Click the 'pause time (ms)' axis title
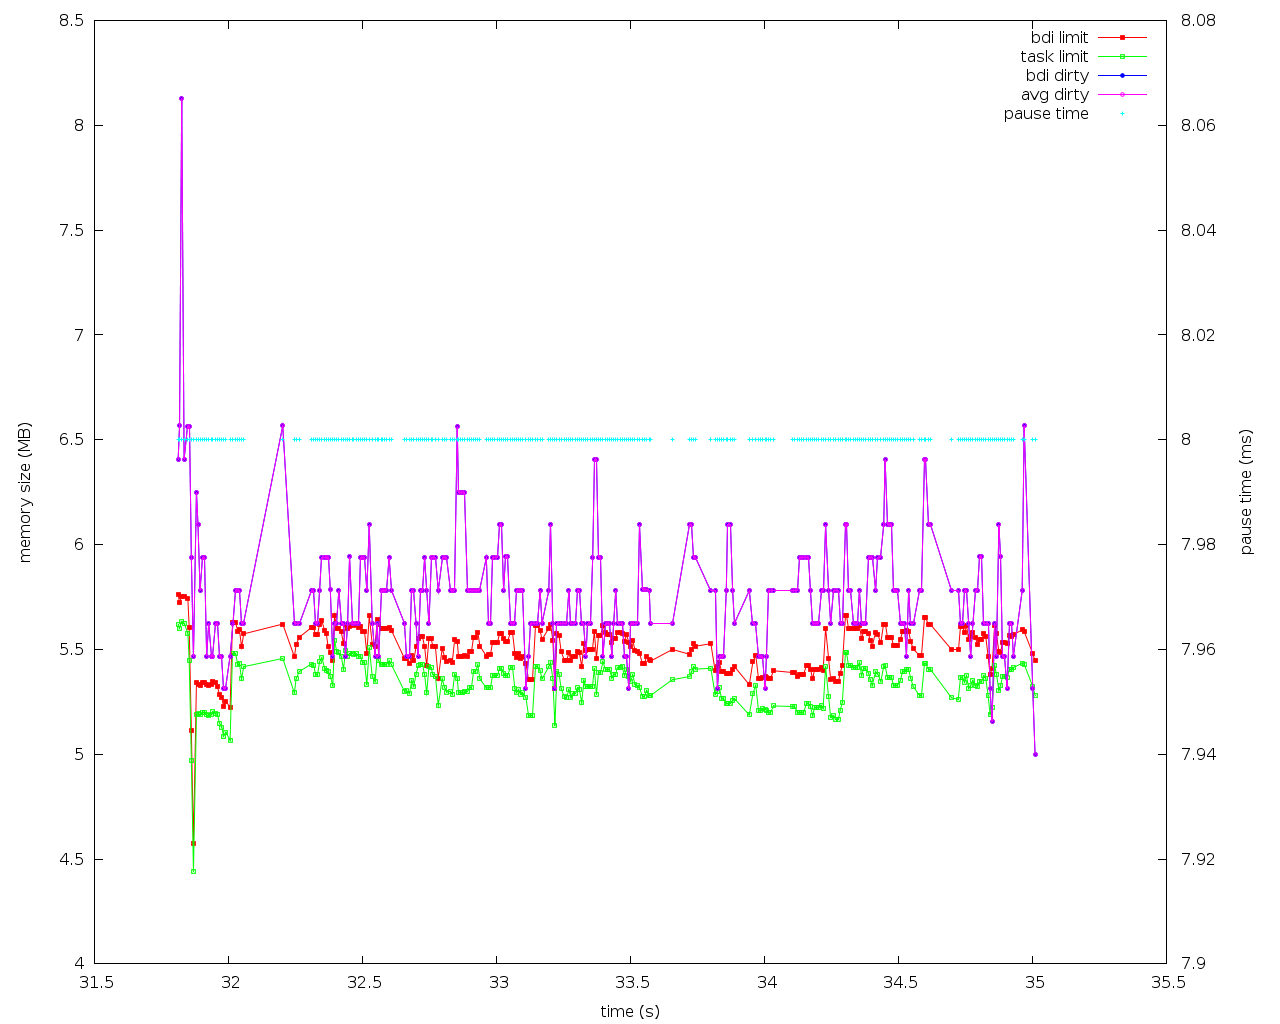 (1246, 492)
